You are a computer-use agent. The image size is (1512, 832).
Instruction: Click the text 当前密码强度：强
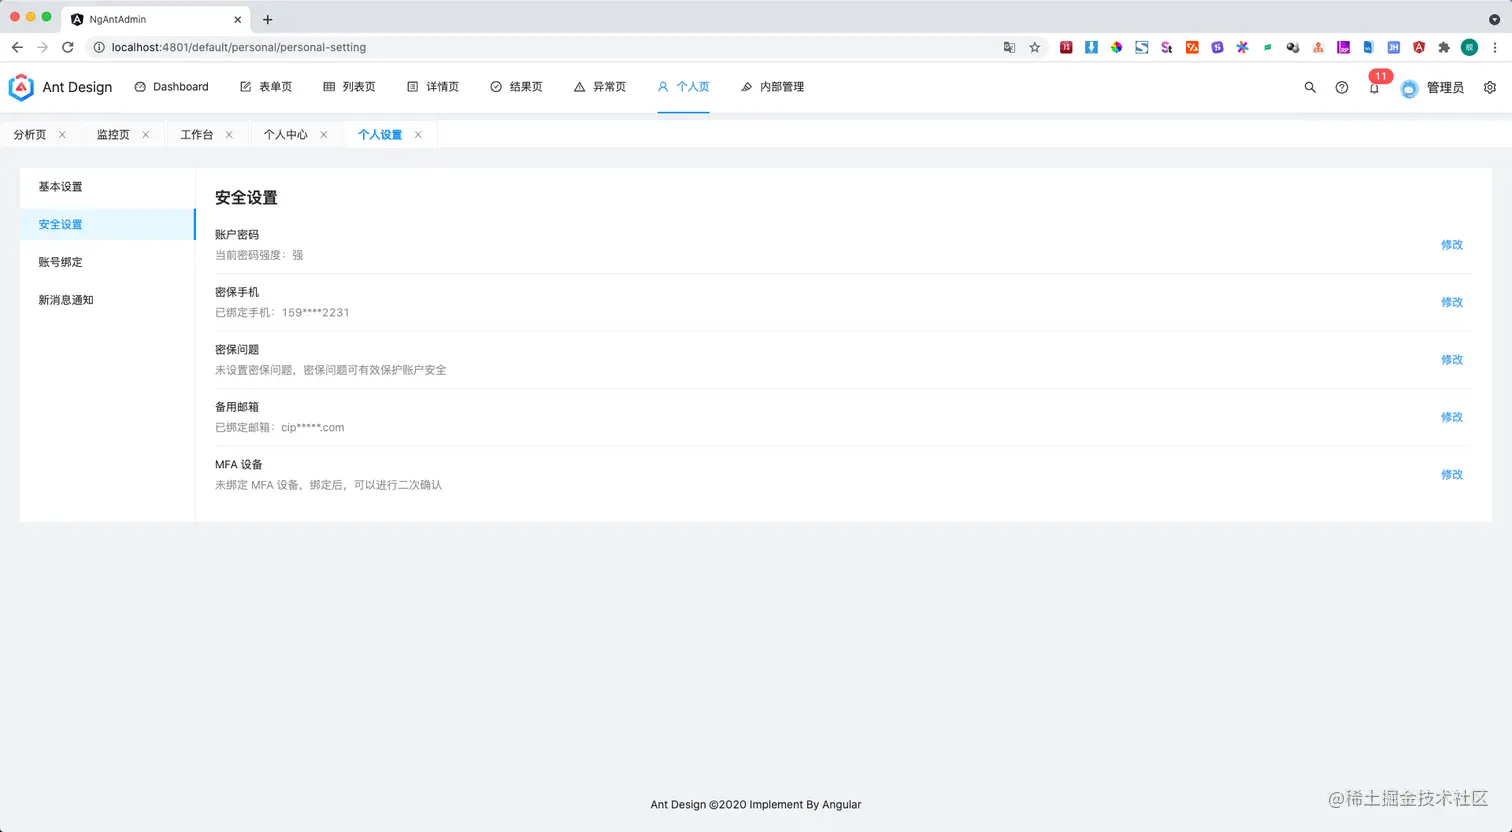tap(259, 255)
